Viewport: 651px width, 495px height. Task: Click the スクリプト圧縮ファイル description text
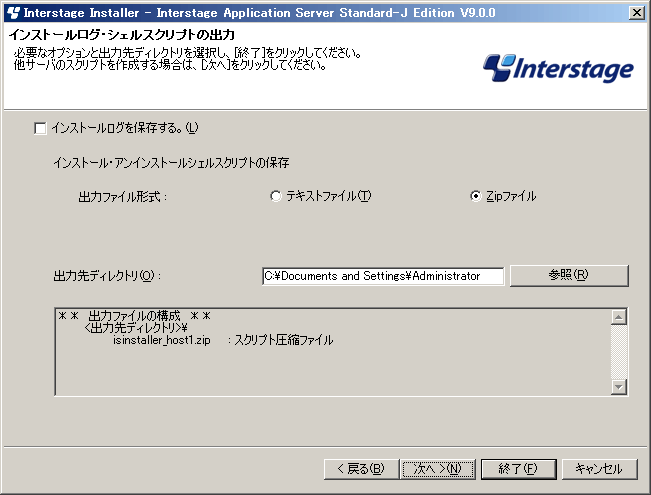pos(284,340)
